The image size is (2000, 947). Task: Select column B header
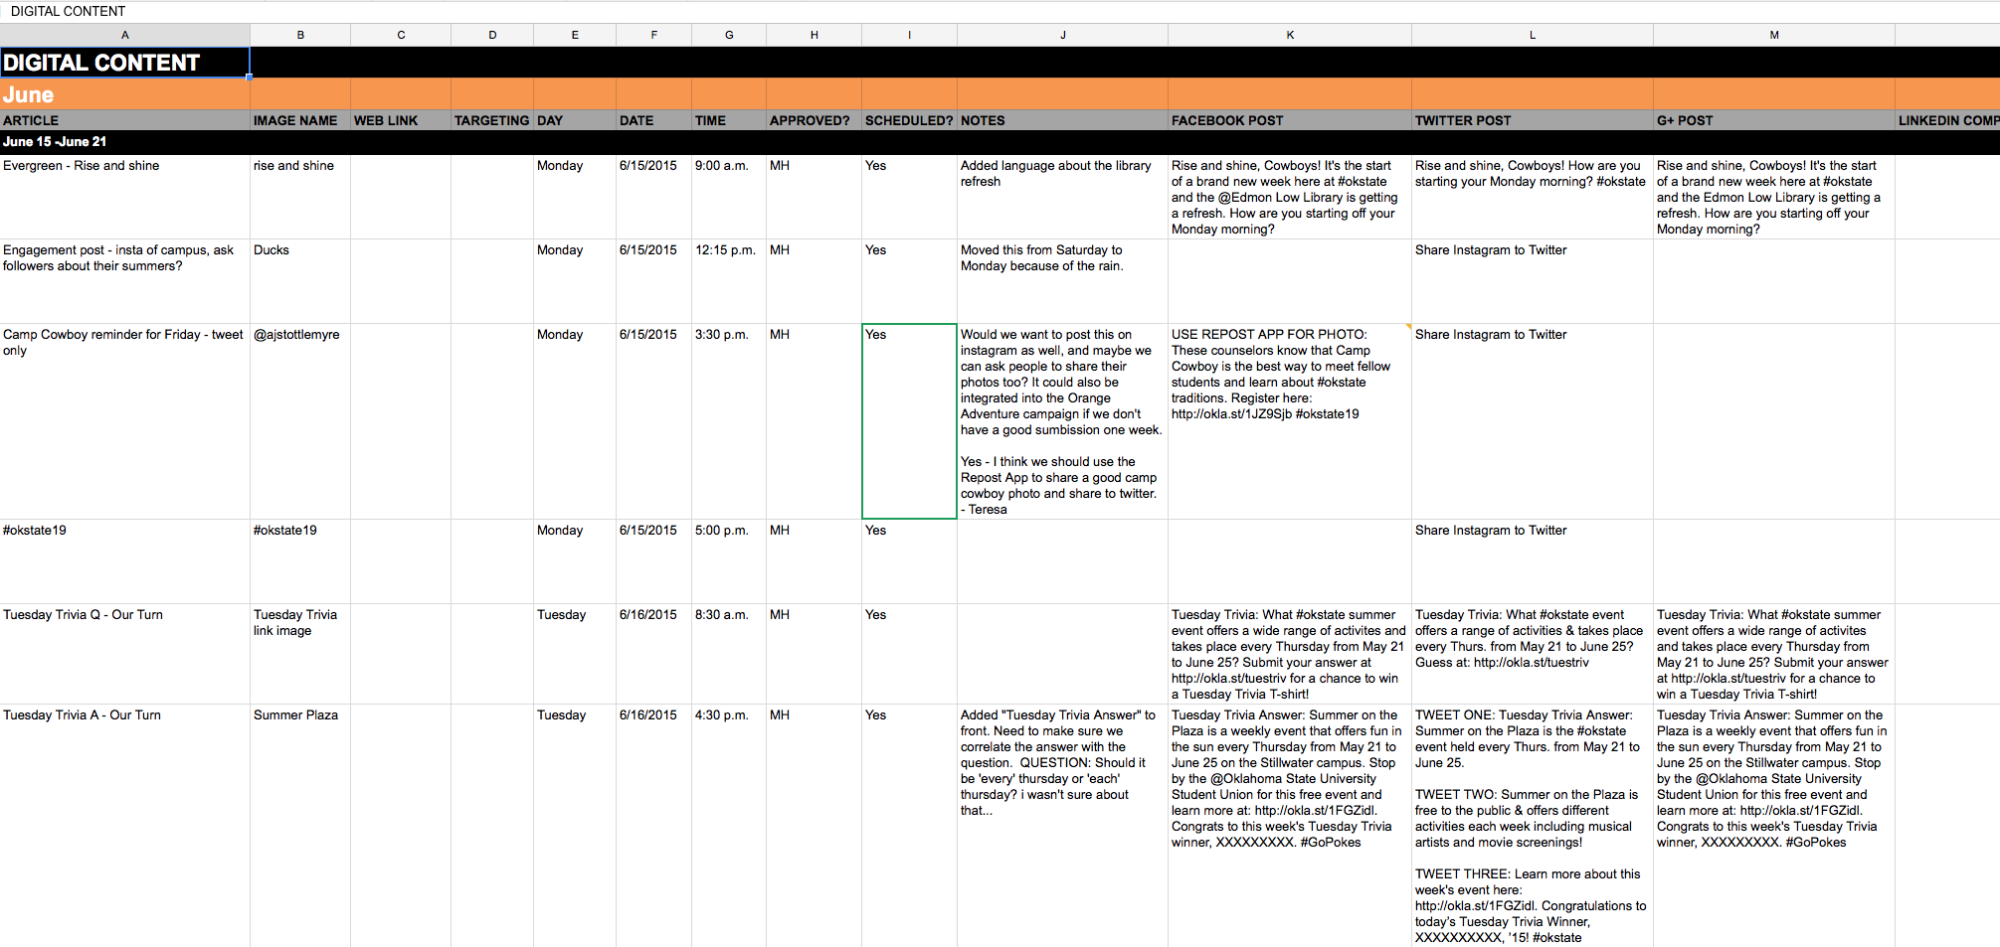pos(300,35)
